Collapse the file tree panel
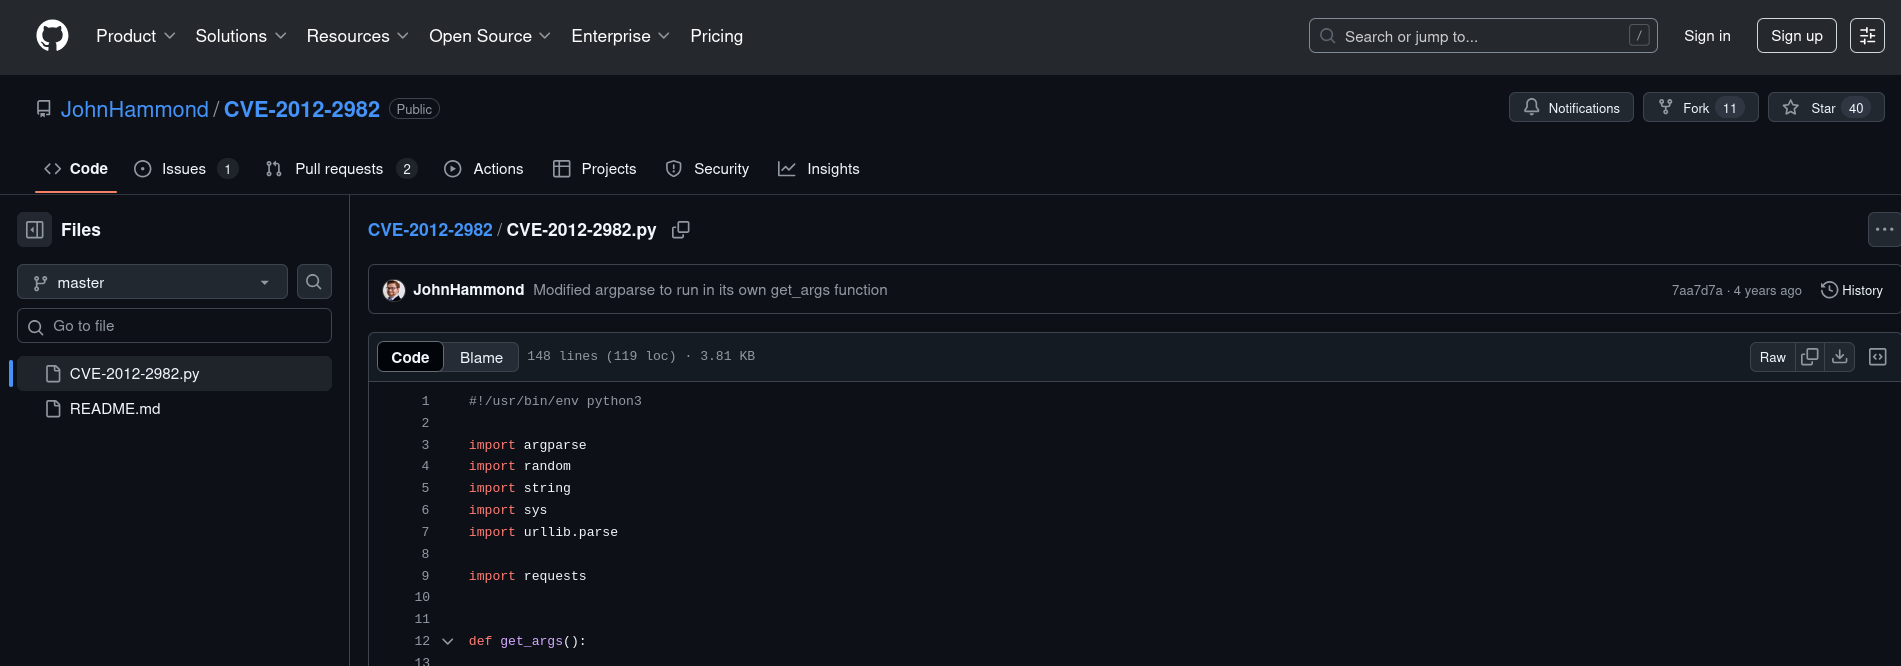The image size is (1901, 666). pyautogui.click(x=35, y=230)
